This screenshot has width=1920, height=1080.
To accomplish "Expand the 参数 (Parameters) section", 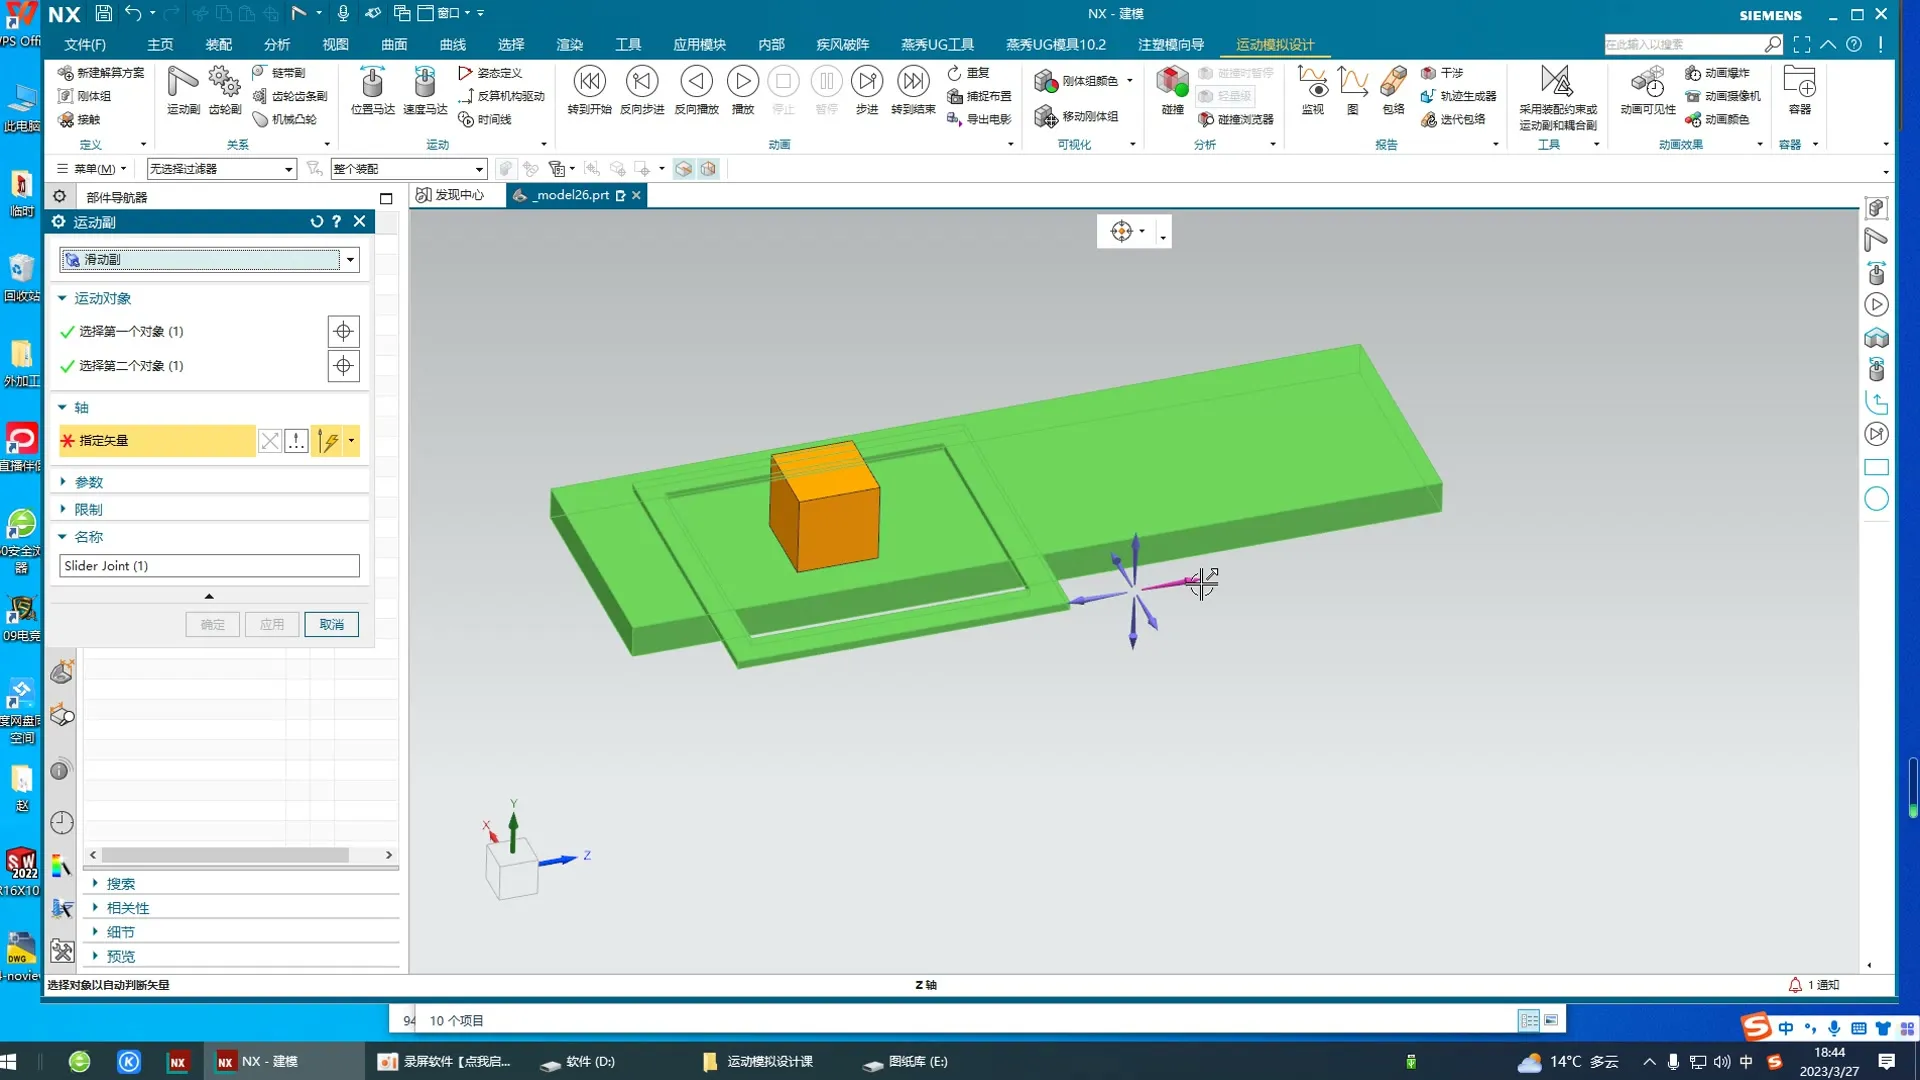I will coord(88,482).
